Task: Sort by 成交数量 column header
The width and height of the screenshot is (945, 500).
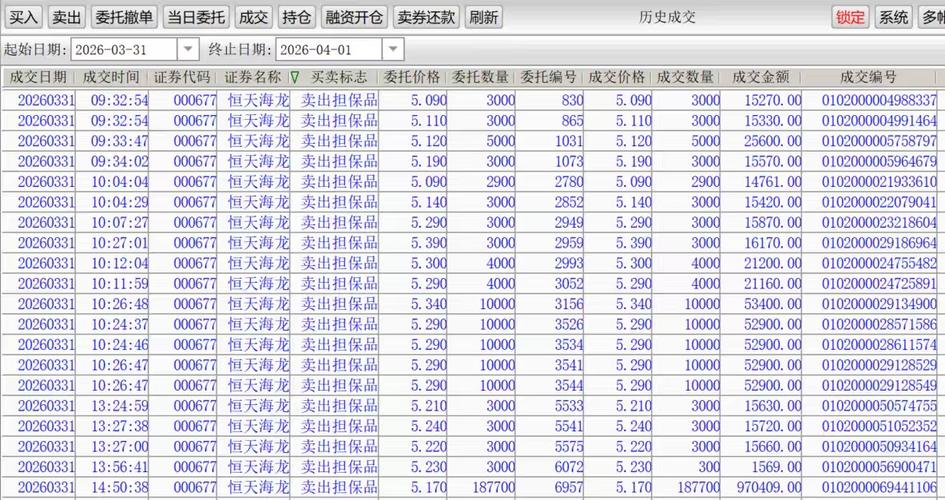Action: pyautogui.click(x=685, y=77)
